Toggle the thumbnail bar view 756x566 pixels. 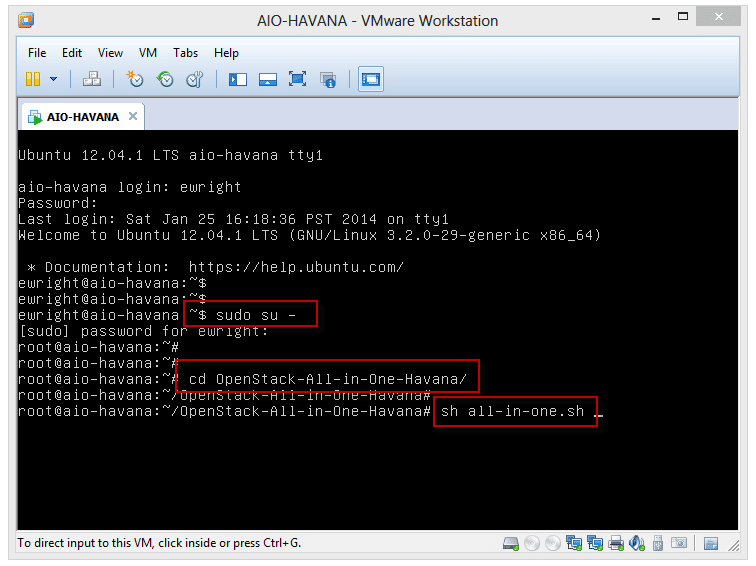pyautogui.click(x=267, y=79)
